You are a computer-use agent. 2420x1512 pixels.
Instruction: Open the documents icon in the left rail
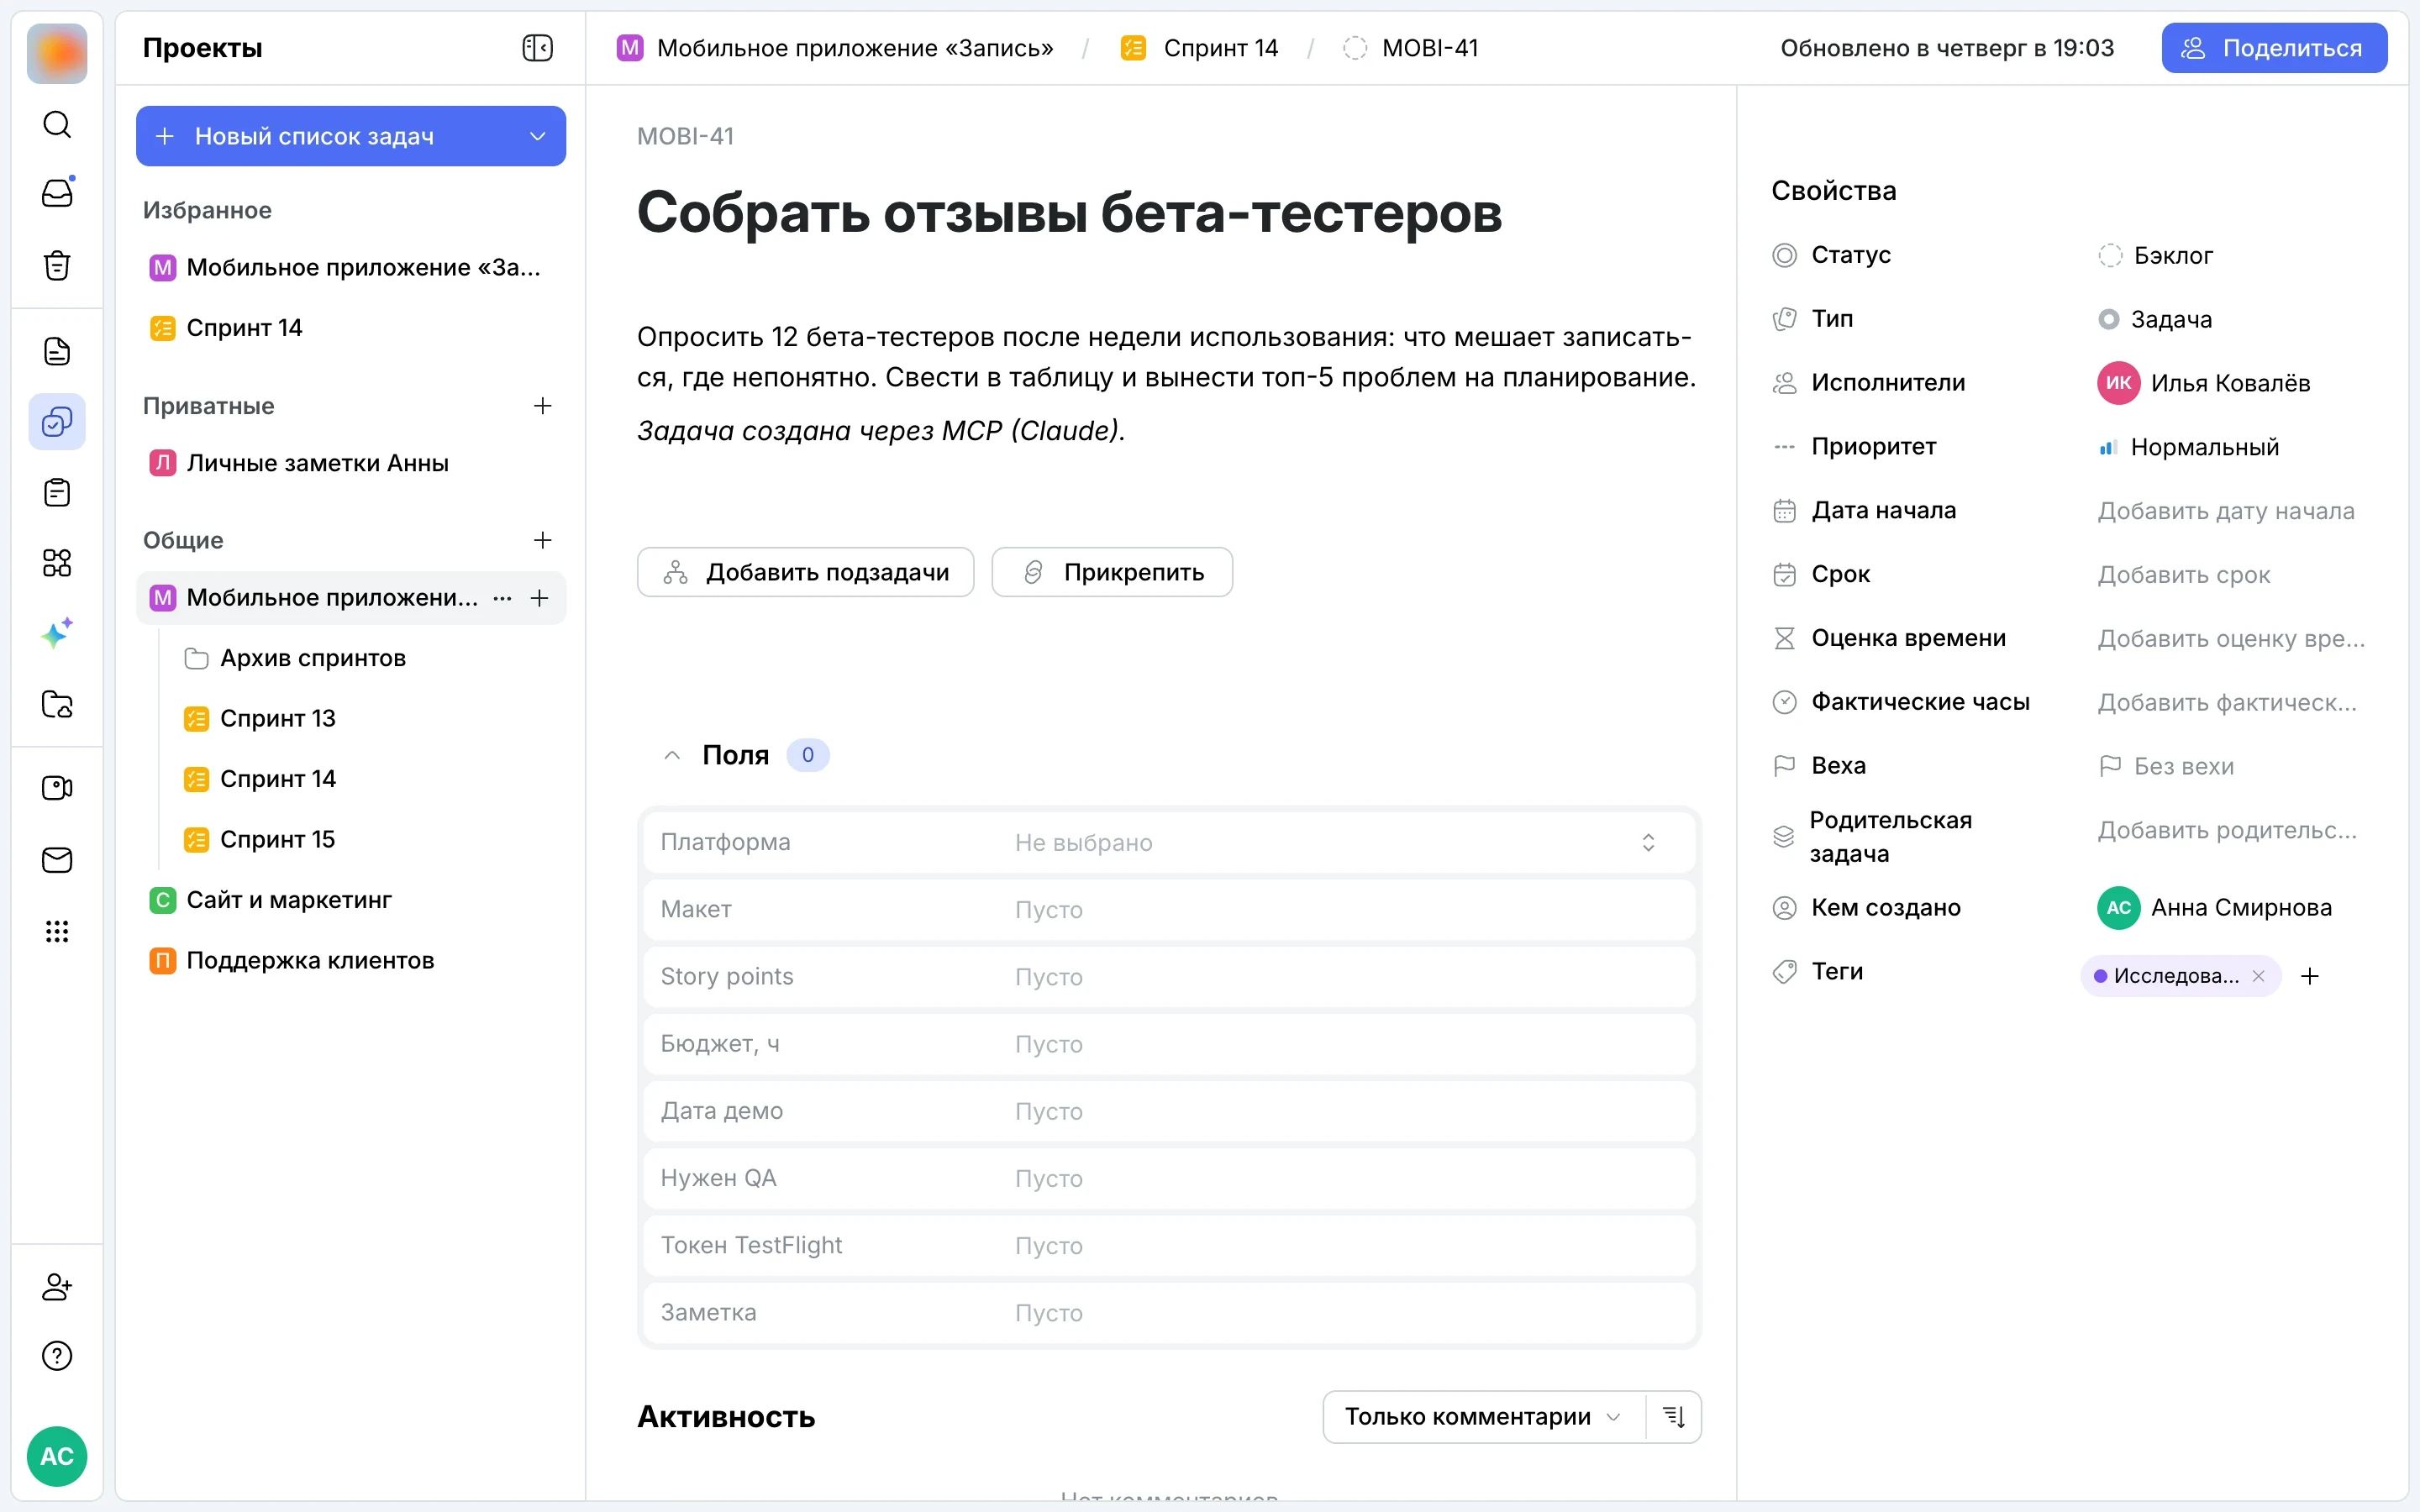tap(57, 351)
